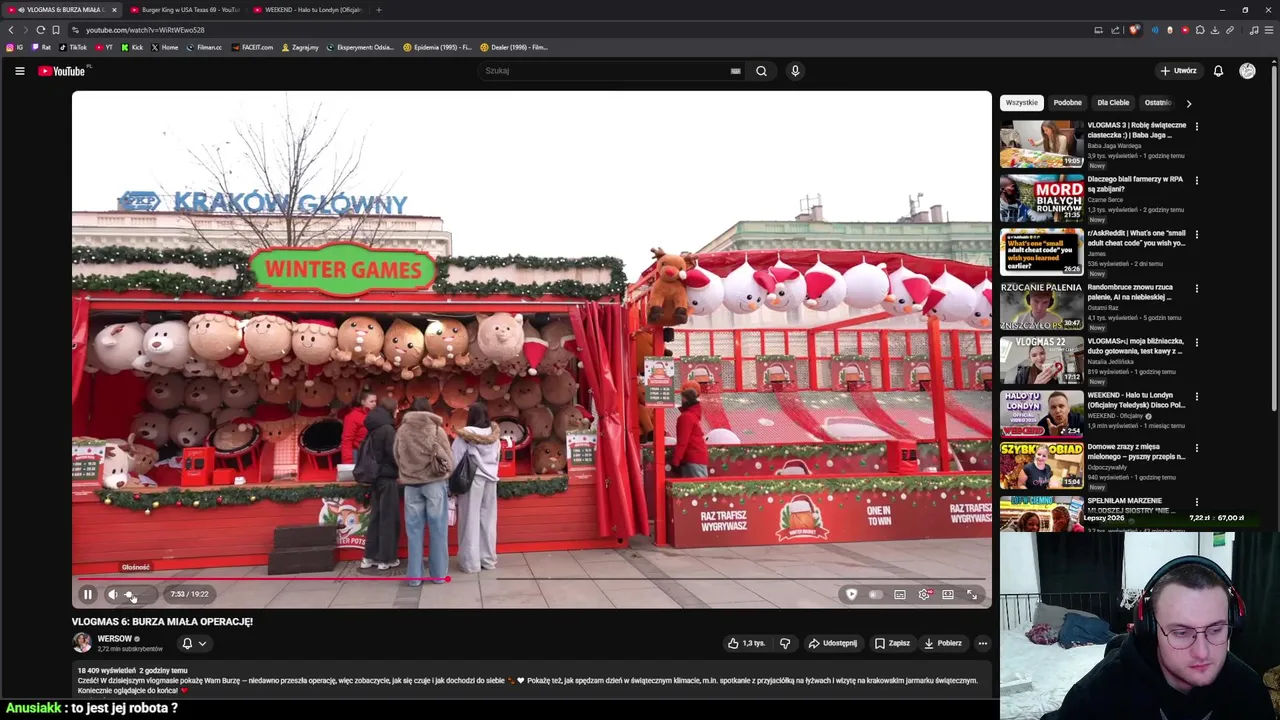Open VLOGMAS 3 recommended video thumbnail
This screenshot has width=1280, height=720.
point(1042,144)
